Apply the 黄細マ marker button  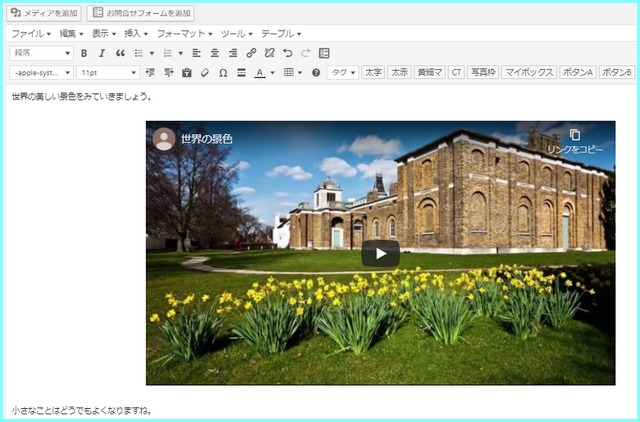tap(430, 73)
